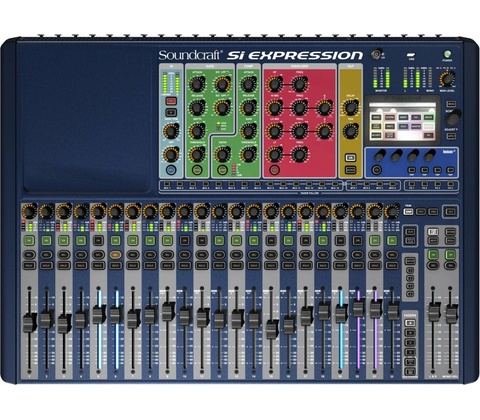The height and width of the screenshot is (420, 480).
Task: Adjust the Equaliser HI MID gain knob
Action: coord(274,107)
